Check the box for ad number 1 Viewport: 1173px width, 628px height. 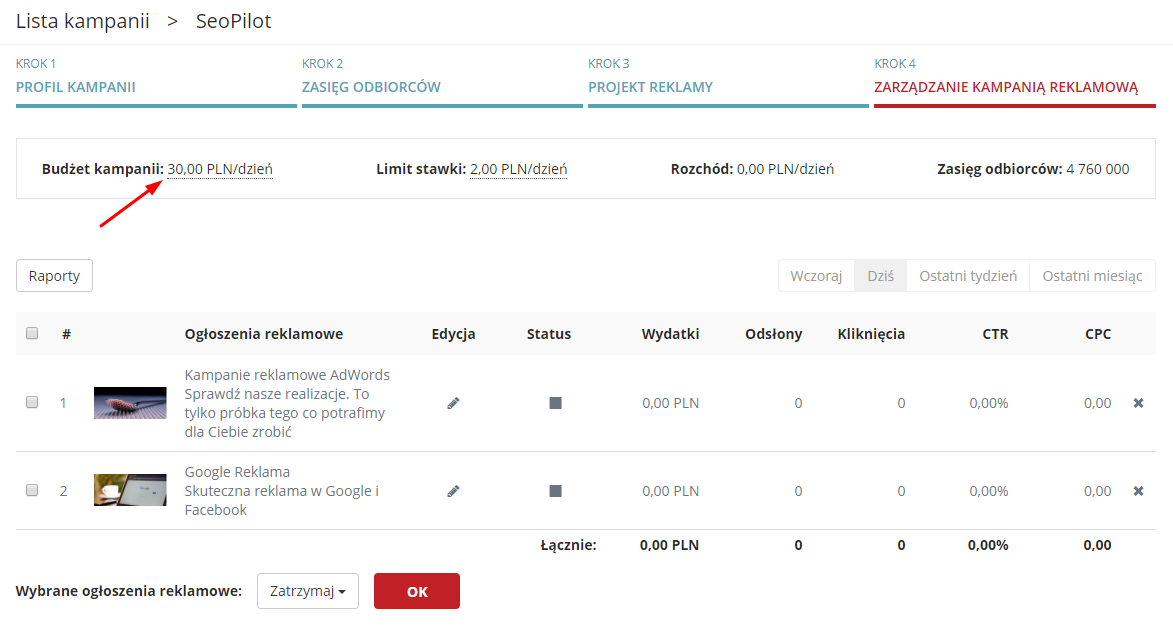click(32, 403)
